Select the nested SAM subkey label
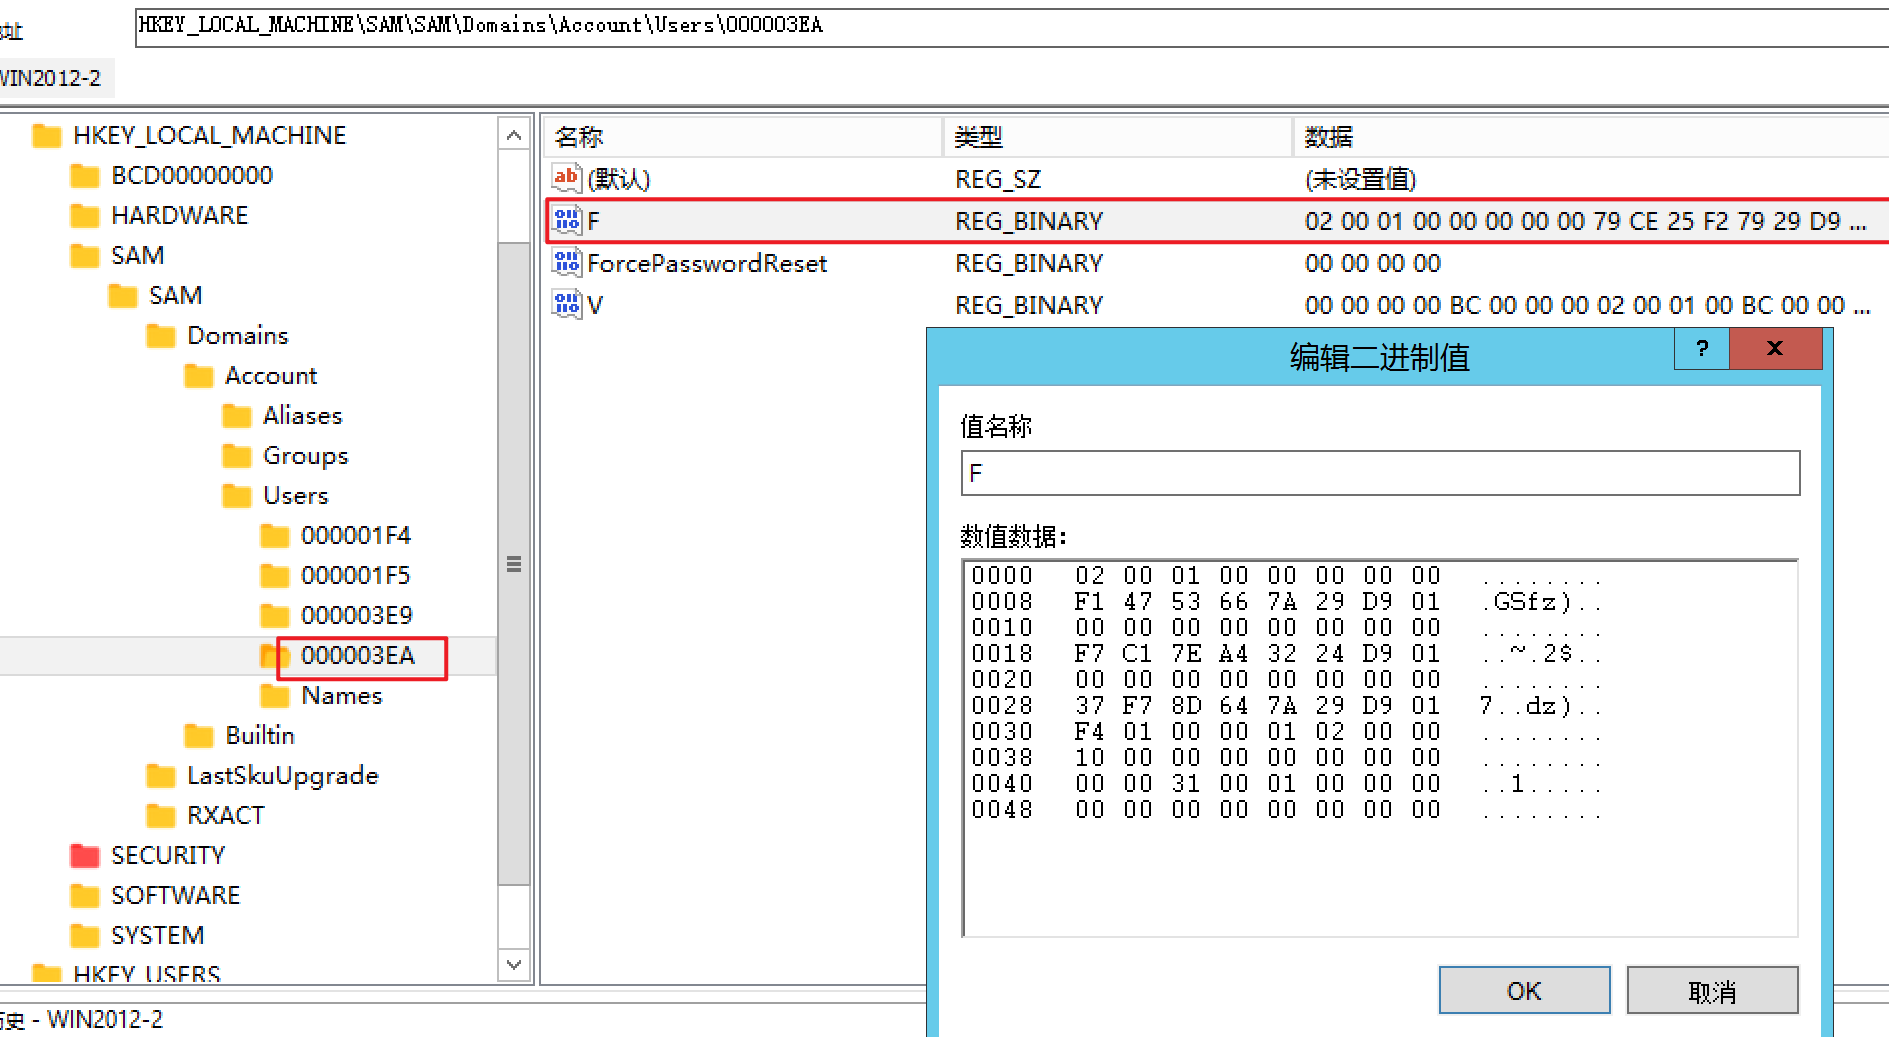 coord(175,295)
